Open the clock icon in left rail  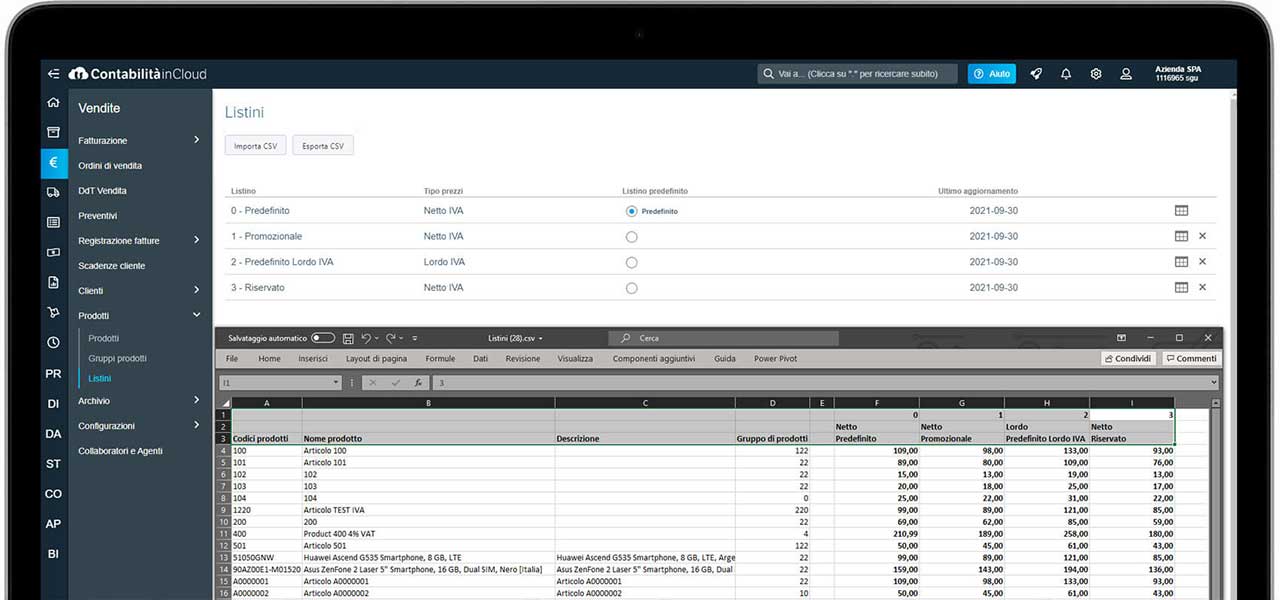[53, 342]
